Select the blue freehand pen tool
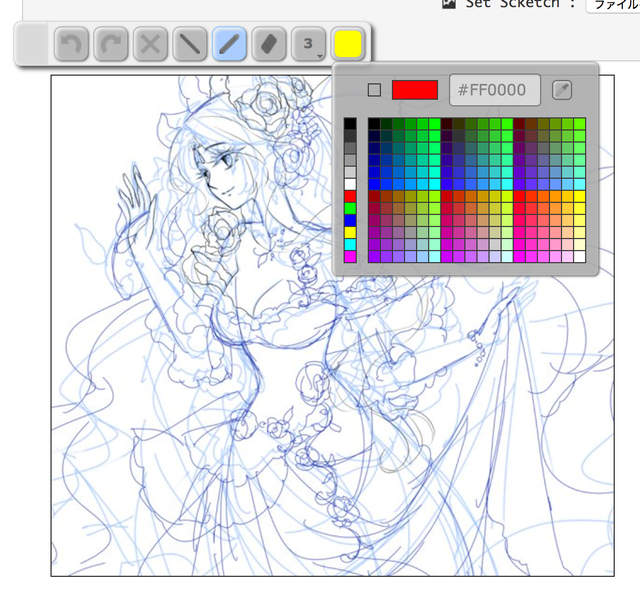Viewport: 640px width, 601px height. point(229,44)
